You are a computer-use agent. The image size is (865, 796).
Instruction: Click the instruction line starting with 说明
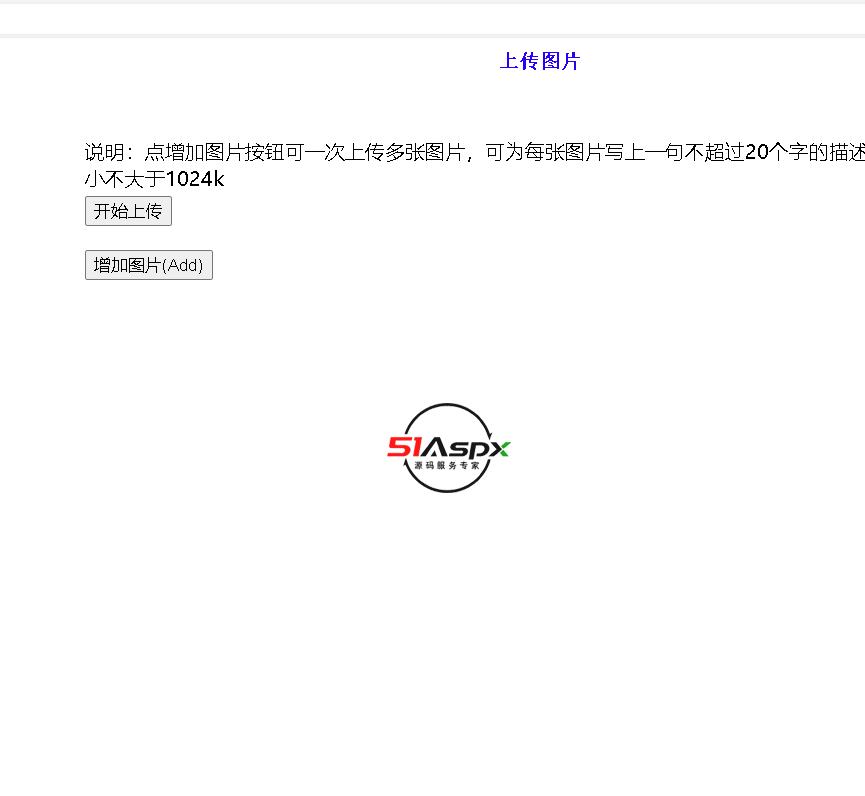pyautogui.click(x=474, y=152)
